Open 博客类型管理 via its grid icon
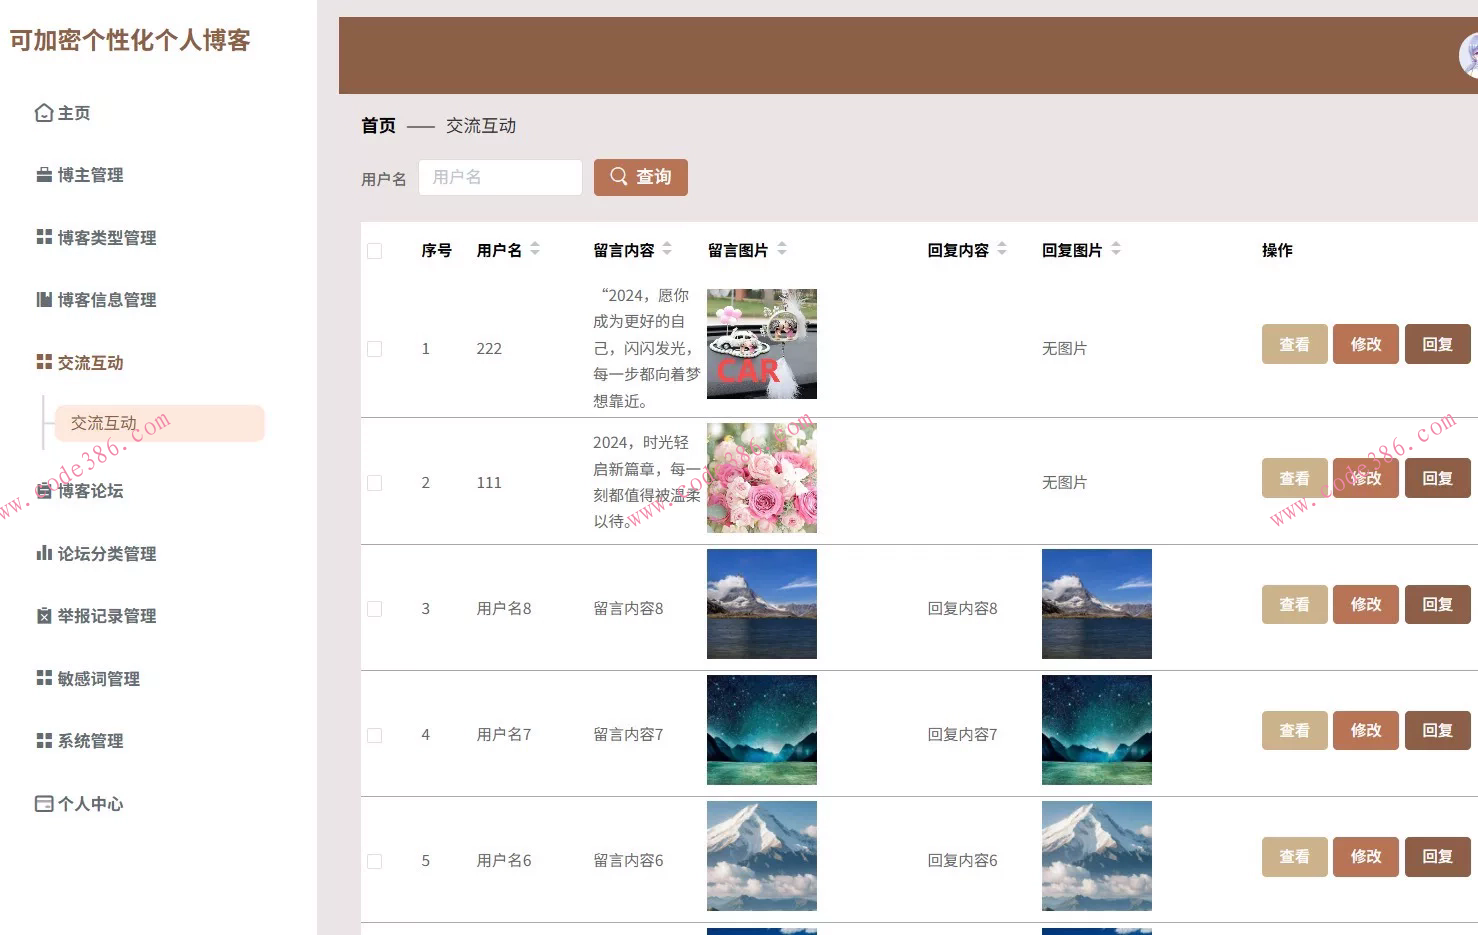Screen dimensions: 1478x935 tap(42, 237)
